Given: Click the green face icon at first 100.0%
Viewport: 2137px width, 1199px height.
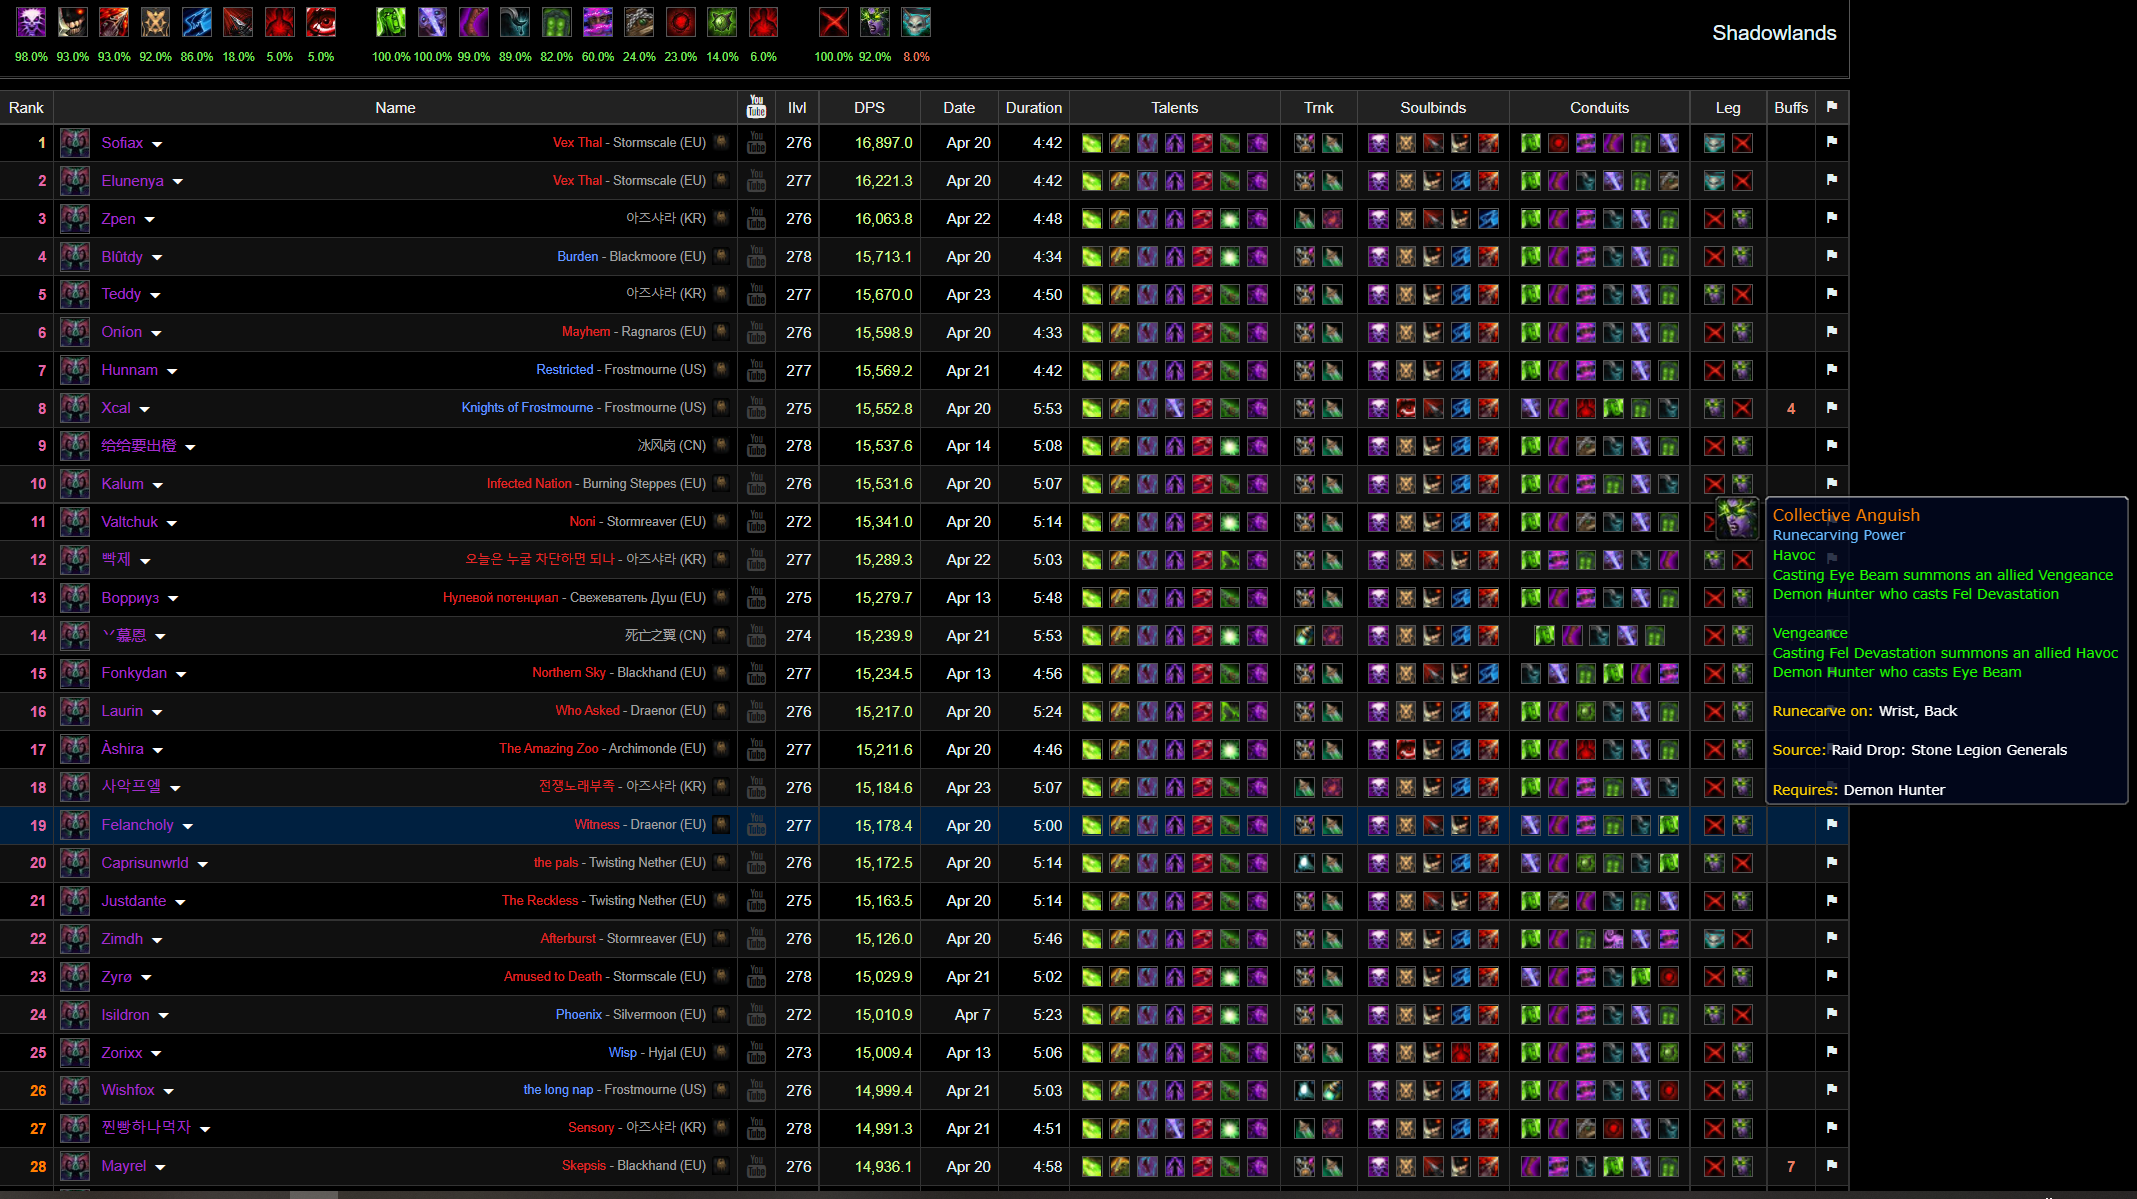Looking at the screenshot, I should pyautogui.click(x=391, y=22).
